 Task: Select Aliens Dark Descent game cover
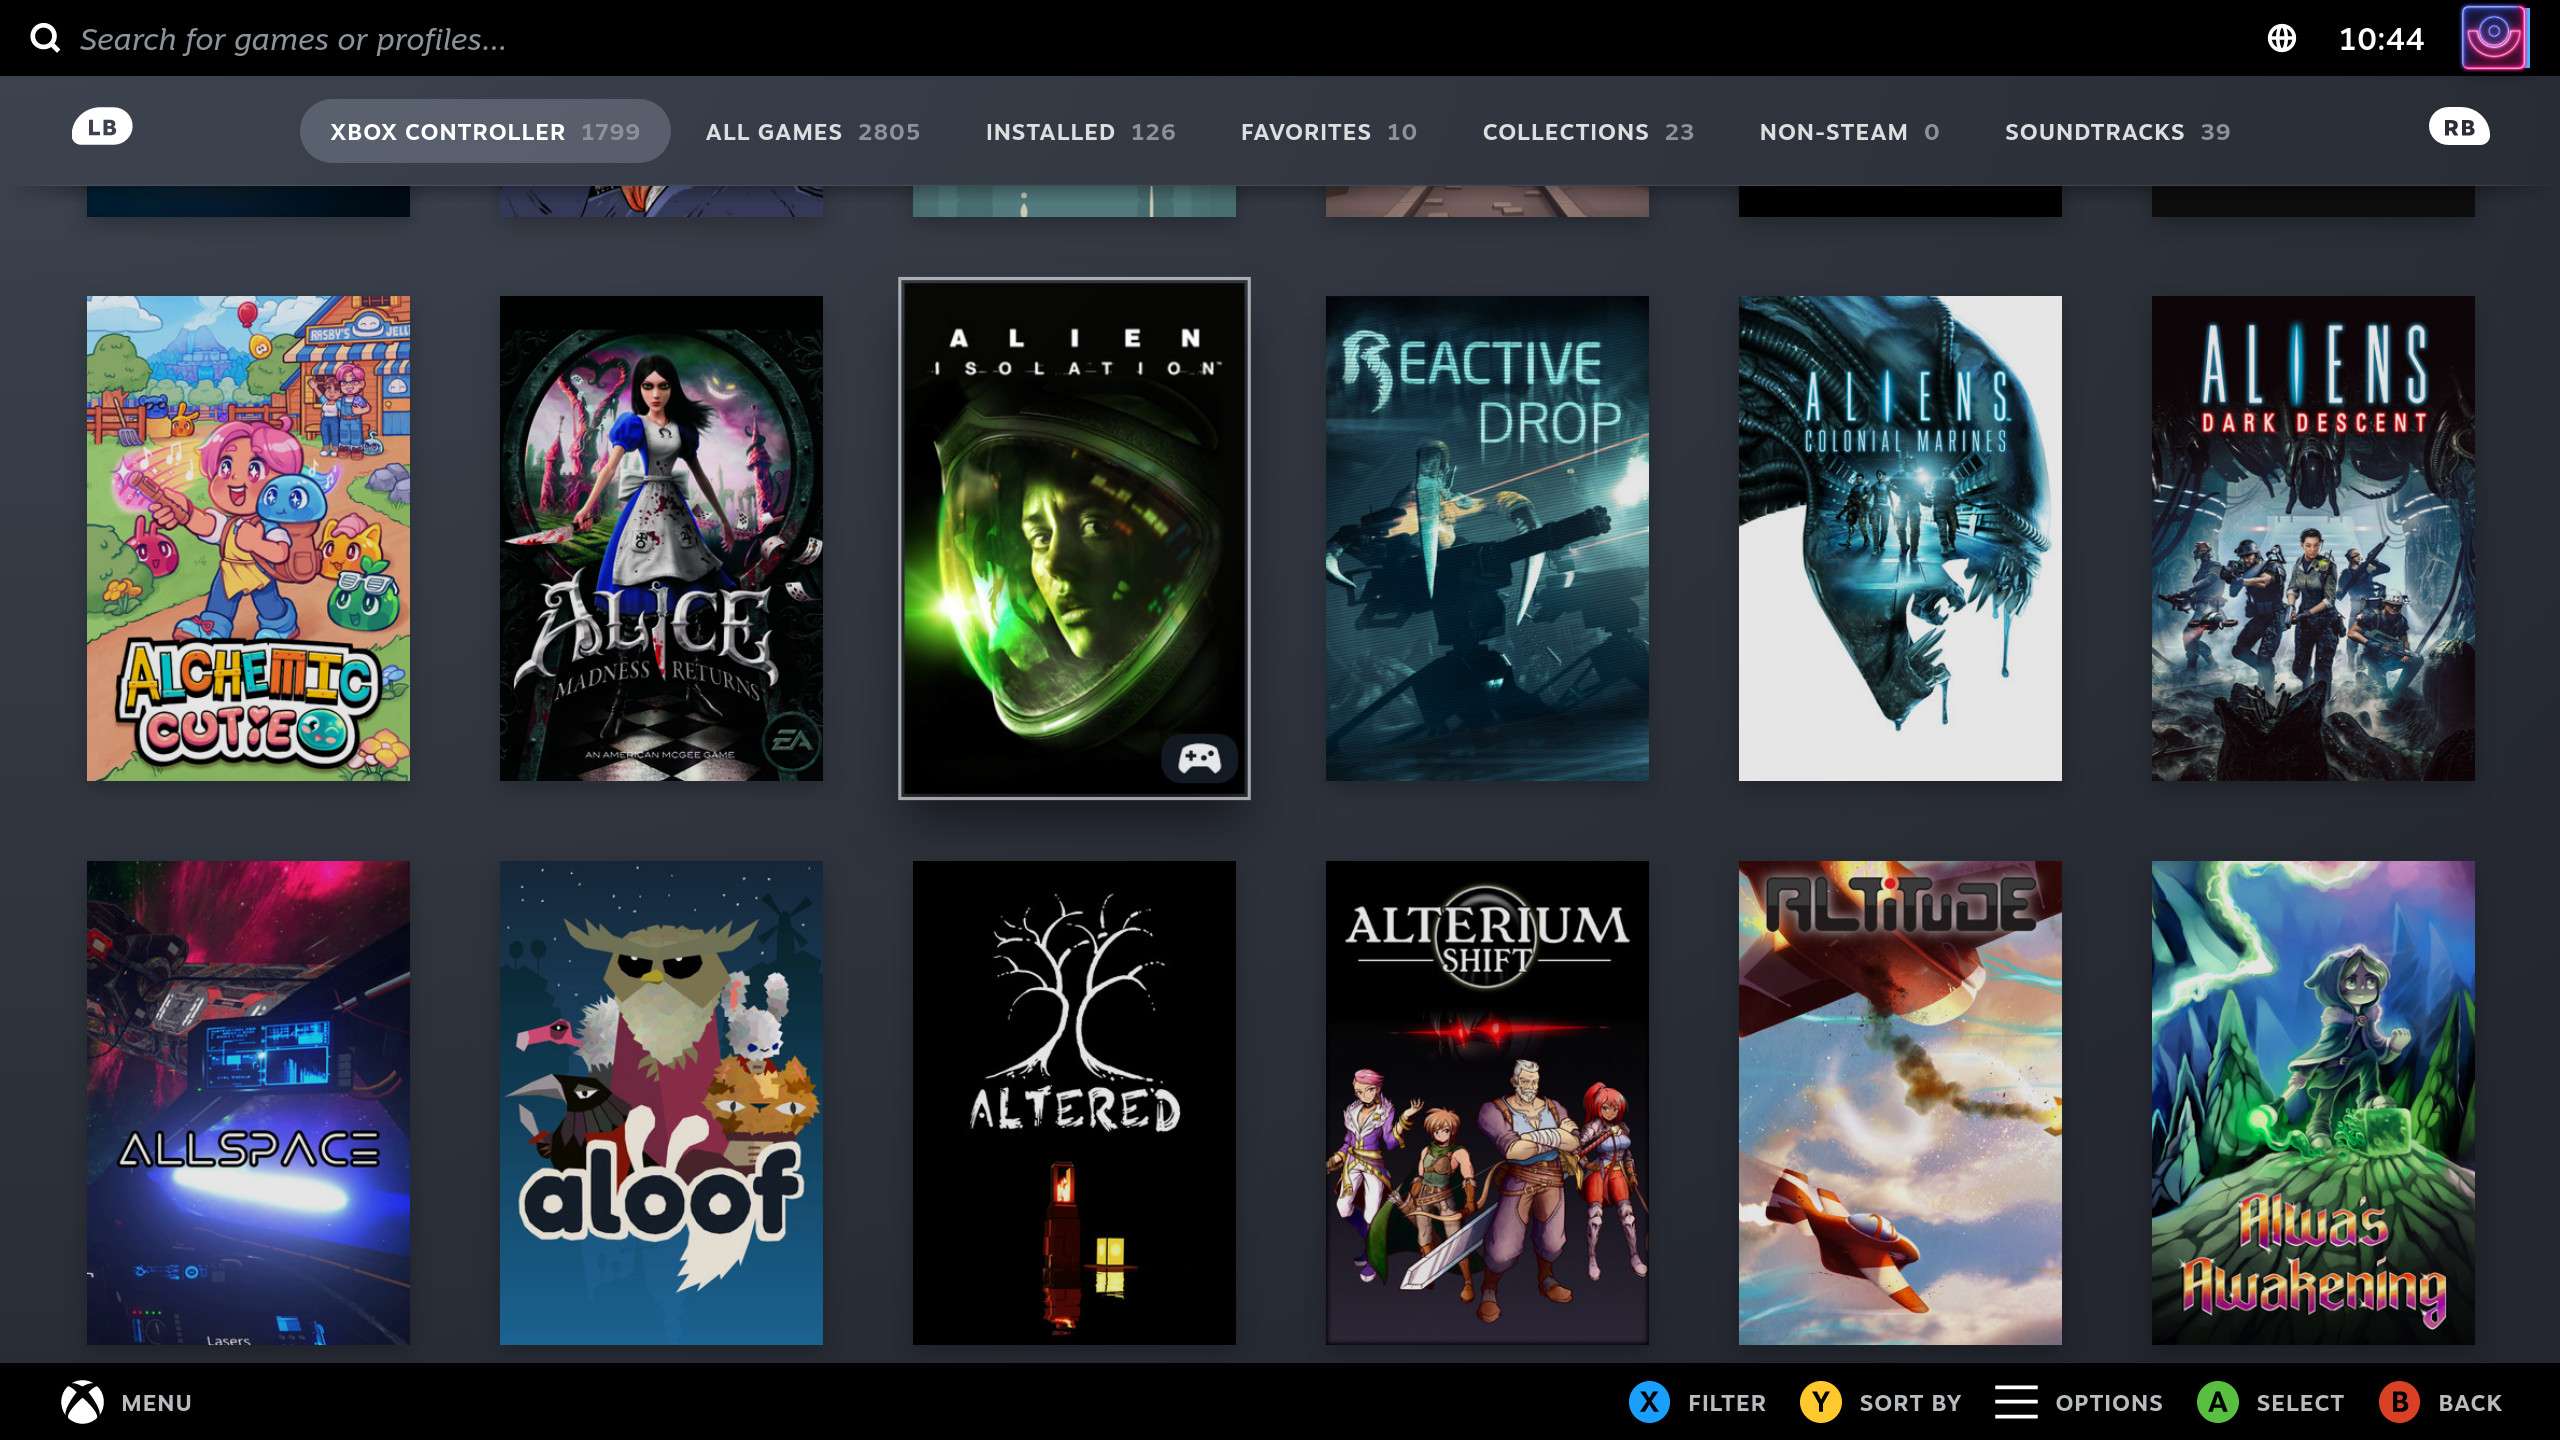pos(2312,538)
